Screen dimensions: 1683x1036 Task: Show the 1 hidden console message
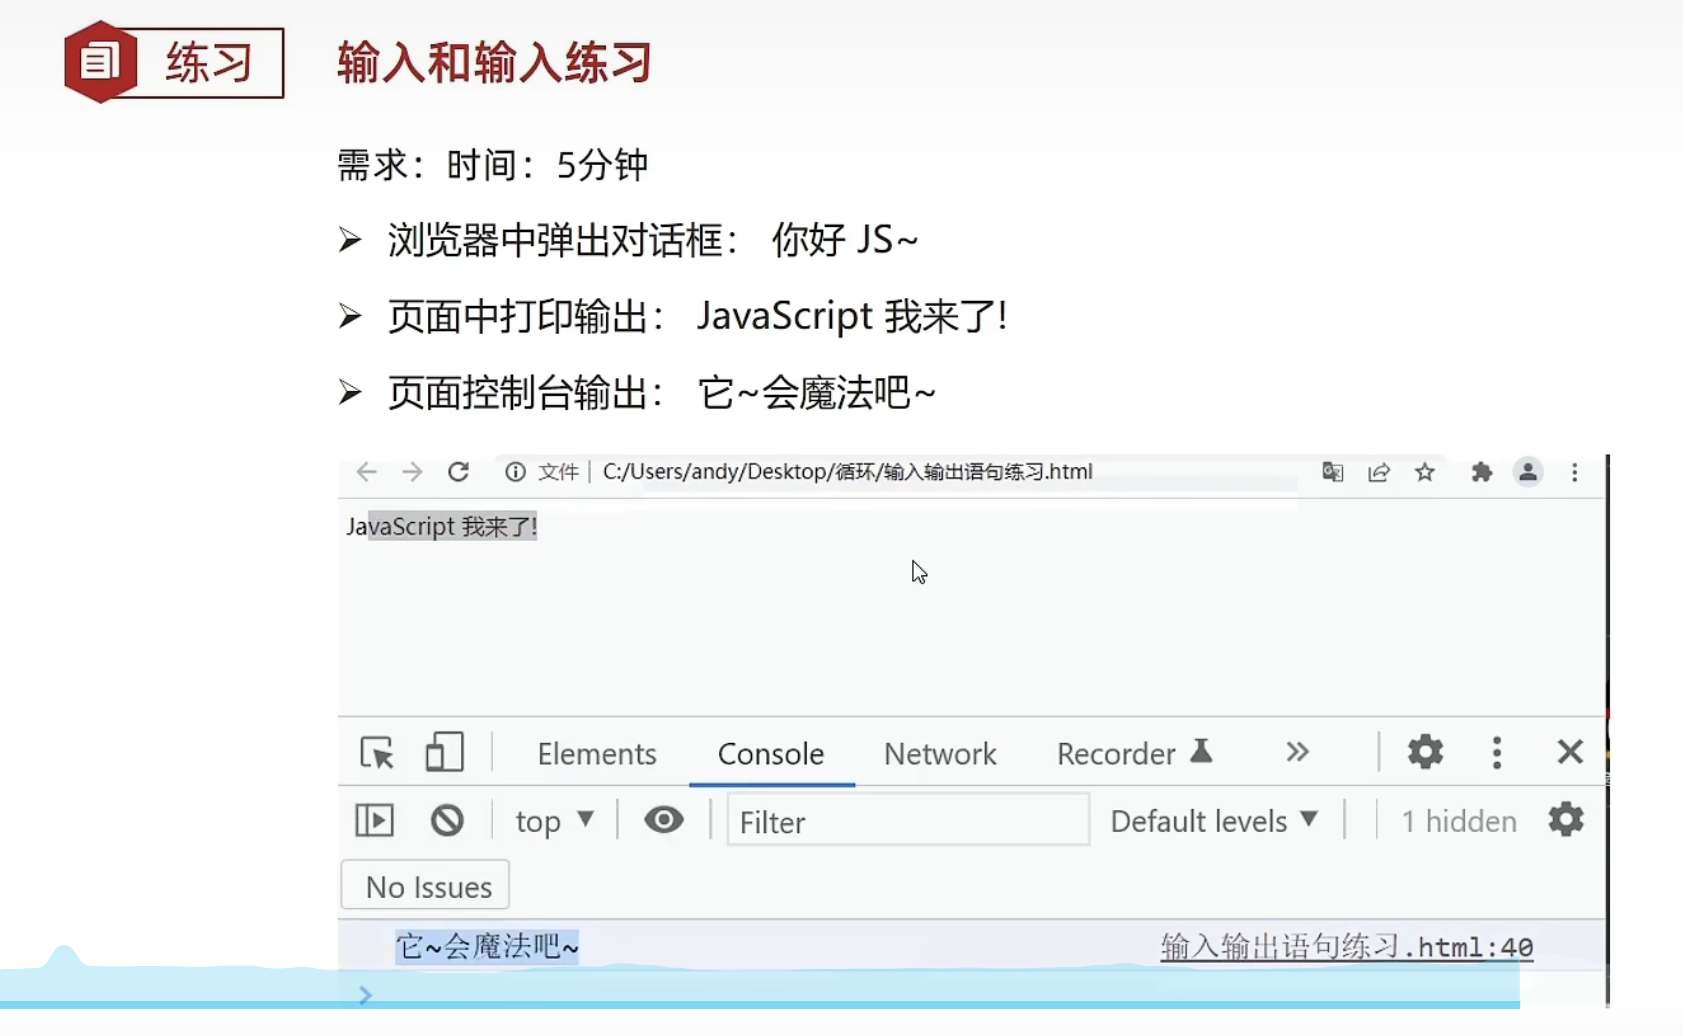[1458, 819]
